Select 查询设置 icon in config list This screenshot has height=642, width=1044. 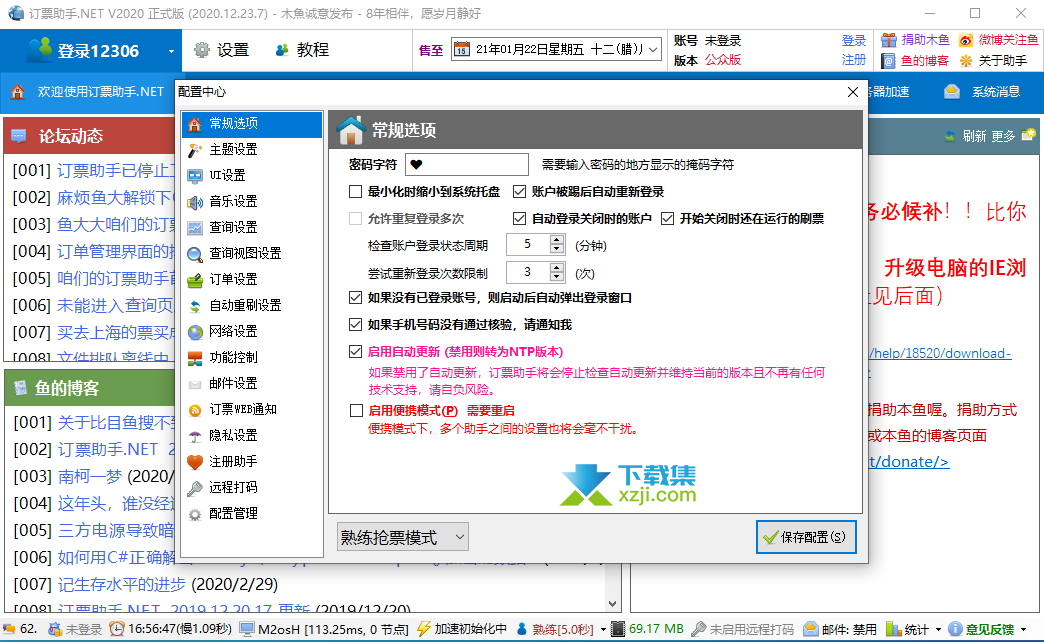[194, 228]
